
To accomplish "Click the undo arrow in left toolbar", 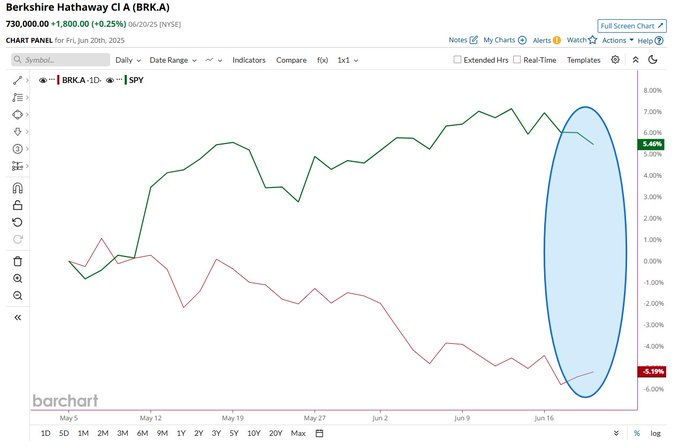I will tap(17, 223).
